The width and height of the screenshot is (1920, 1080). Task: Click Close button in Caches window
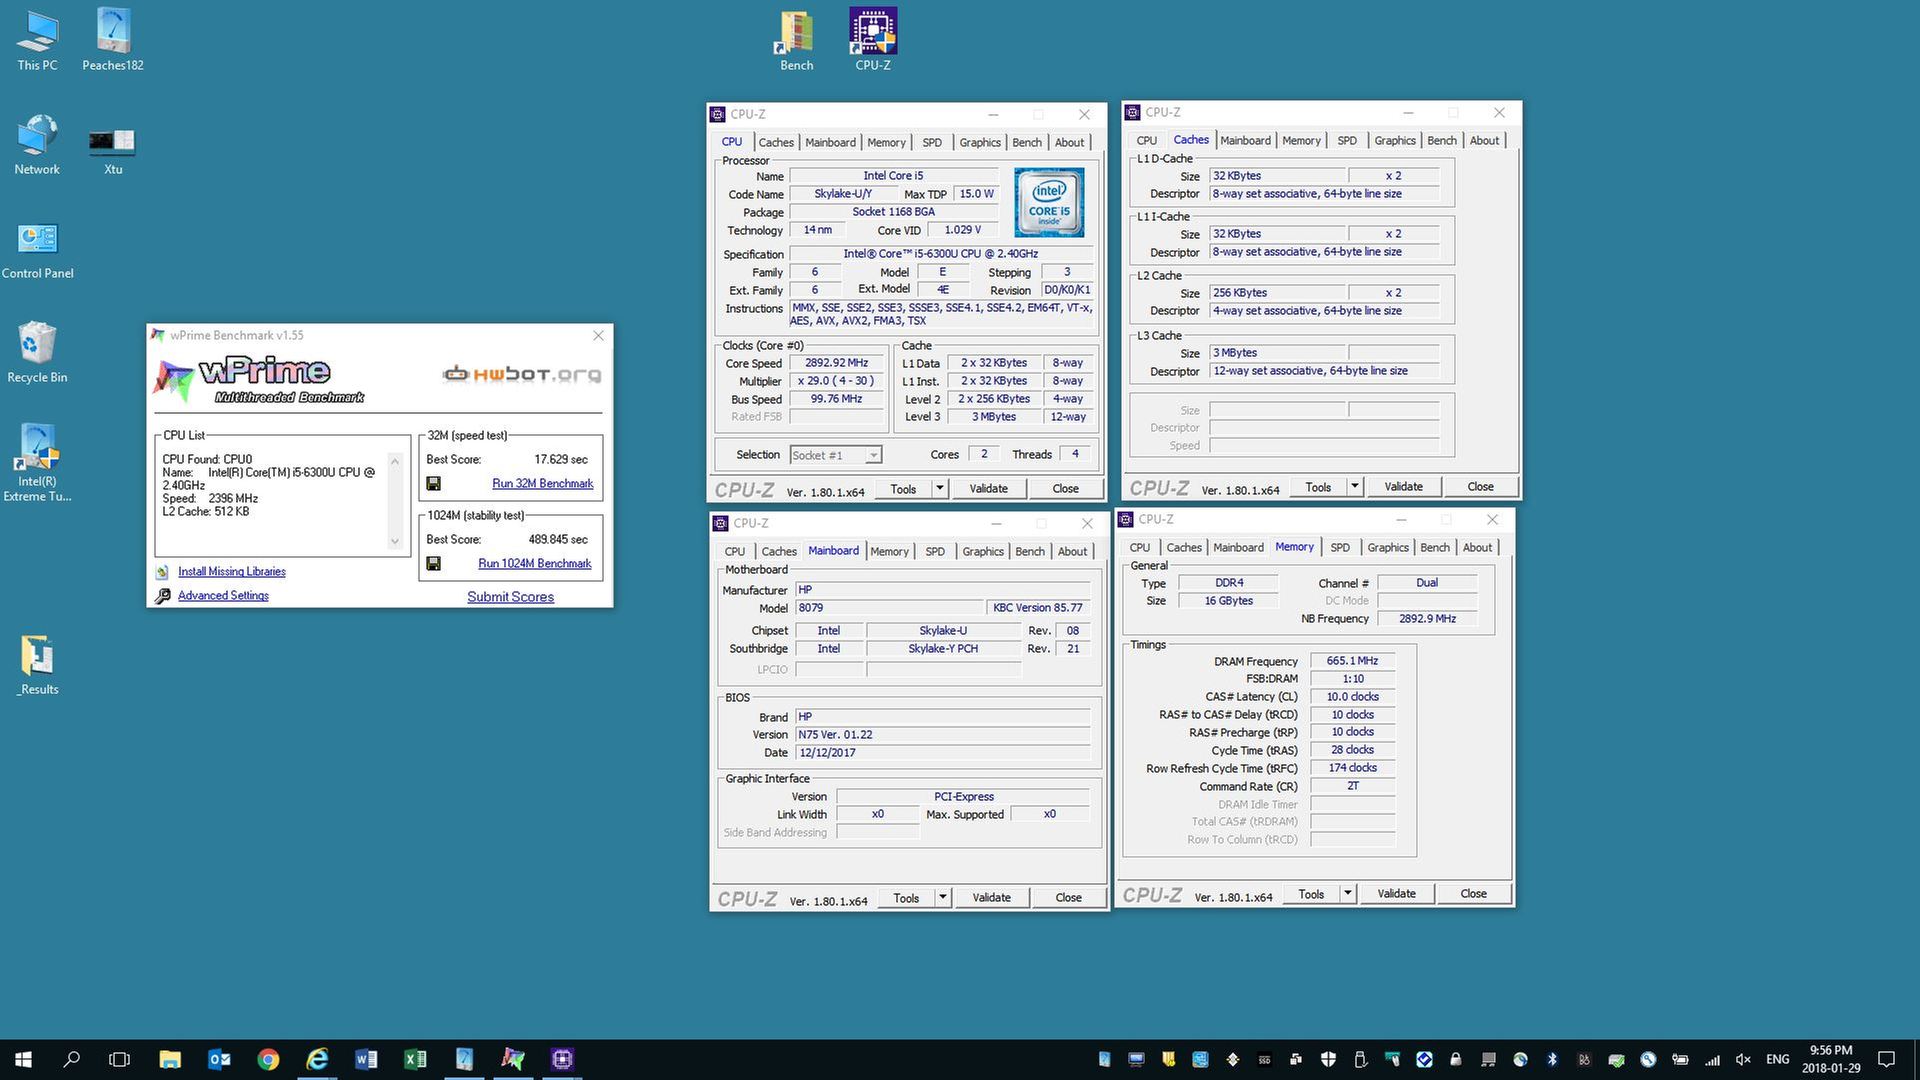coord(1480,486)
